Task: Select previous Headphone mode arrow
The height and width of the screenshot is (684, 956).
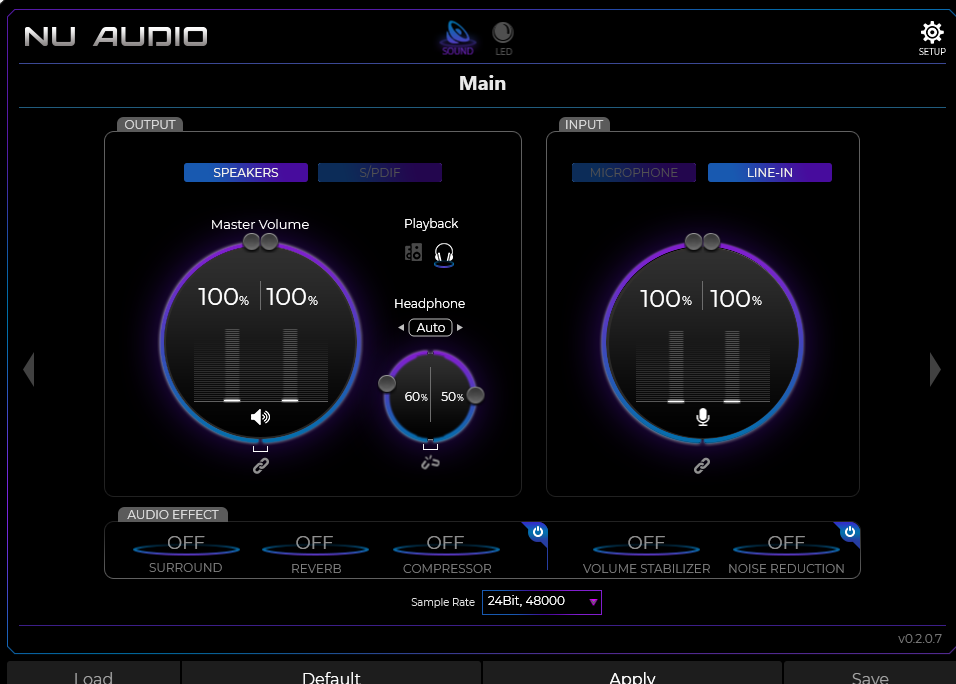Action: pyautogui.click(x=401, y=327)
